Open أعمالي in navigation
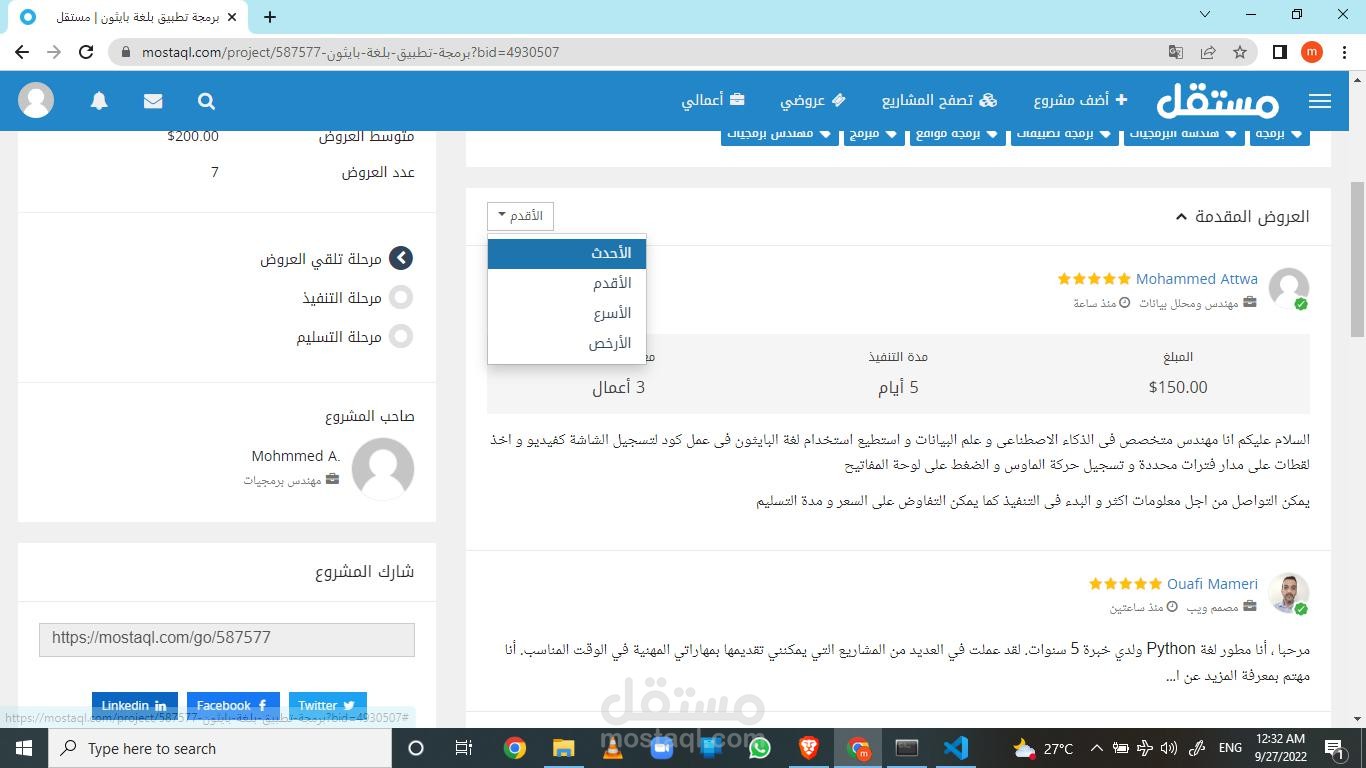1366x768 pixels. [x=713, y=100]
